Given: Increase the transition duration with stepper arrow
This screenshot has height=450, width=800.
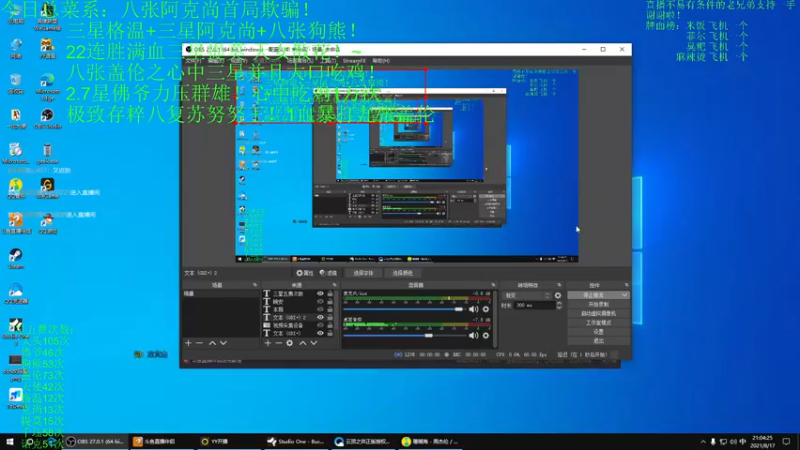Looking at the screenshot, I should [559, 303].
